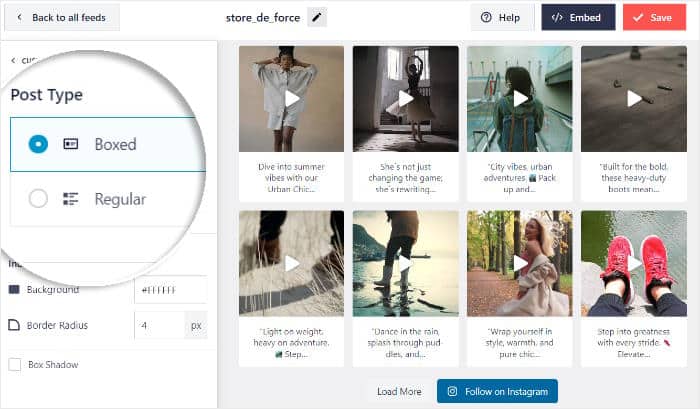Click the pencil icon beside store_de_force

(x=317, y=17)
